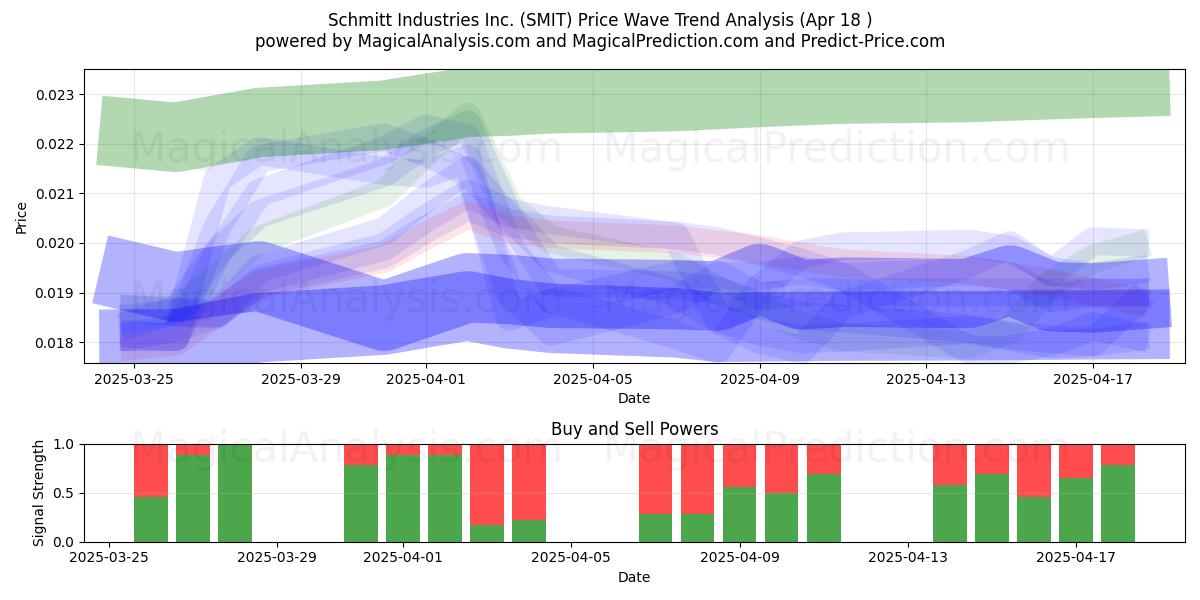Image resolution: width=1200 pixels, height=600 pixels.
Task: Click the red sell portion of April 16 bar
Action: 1034,470
